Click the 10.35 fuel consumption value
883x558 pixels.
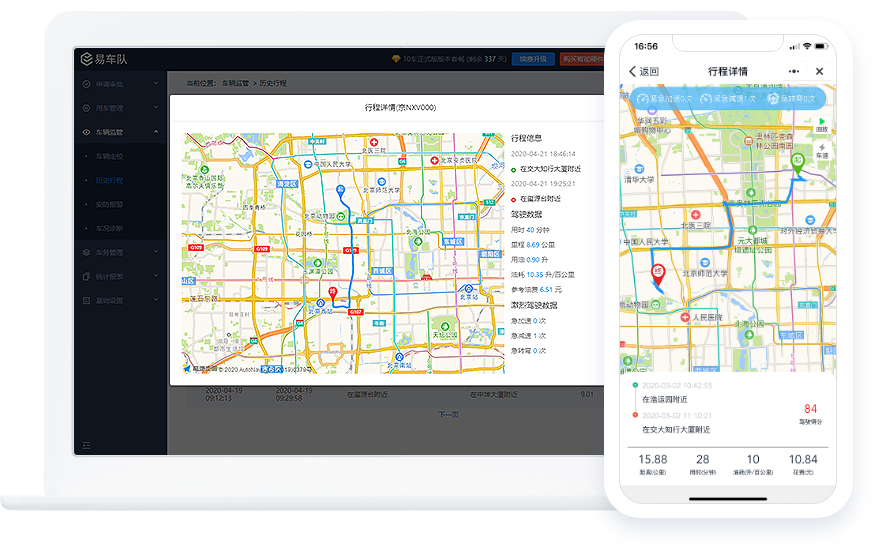pos(535,275)
